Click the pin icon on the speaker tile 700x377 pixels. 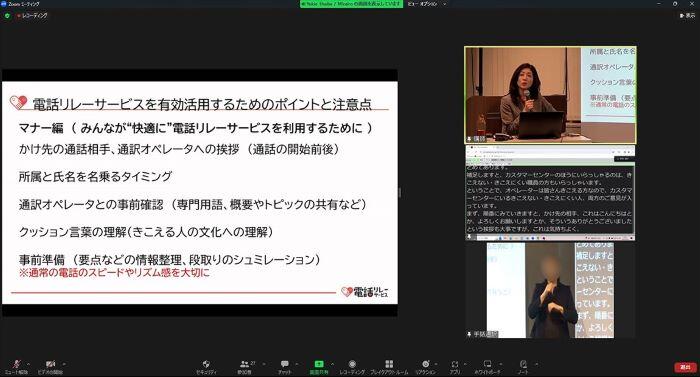point(469,139)
